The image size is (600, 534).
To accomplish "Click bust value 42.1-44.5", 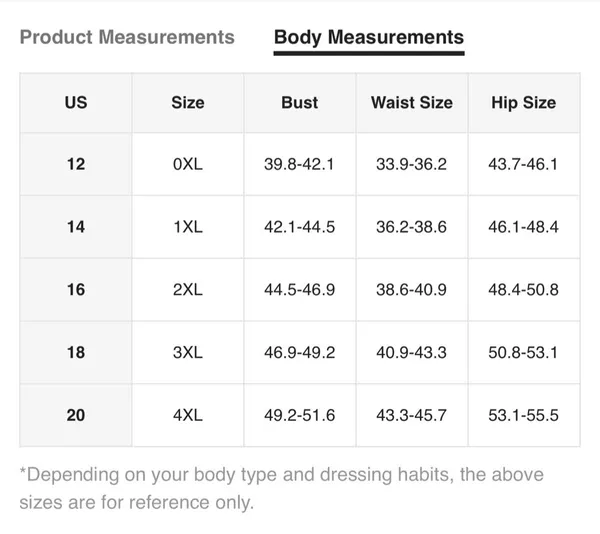I will (300, 227).
